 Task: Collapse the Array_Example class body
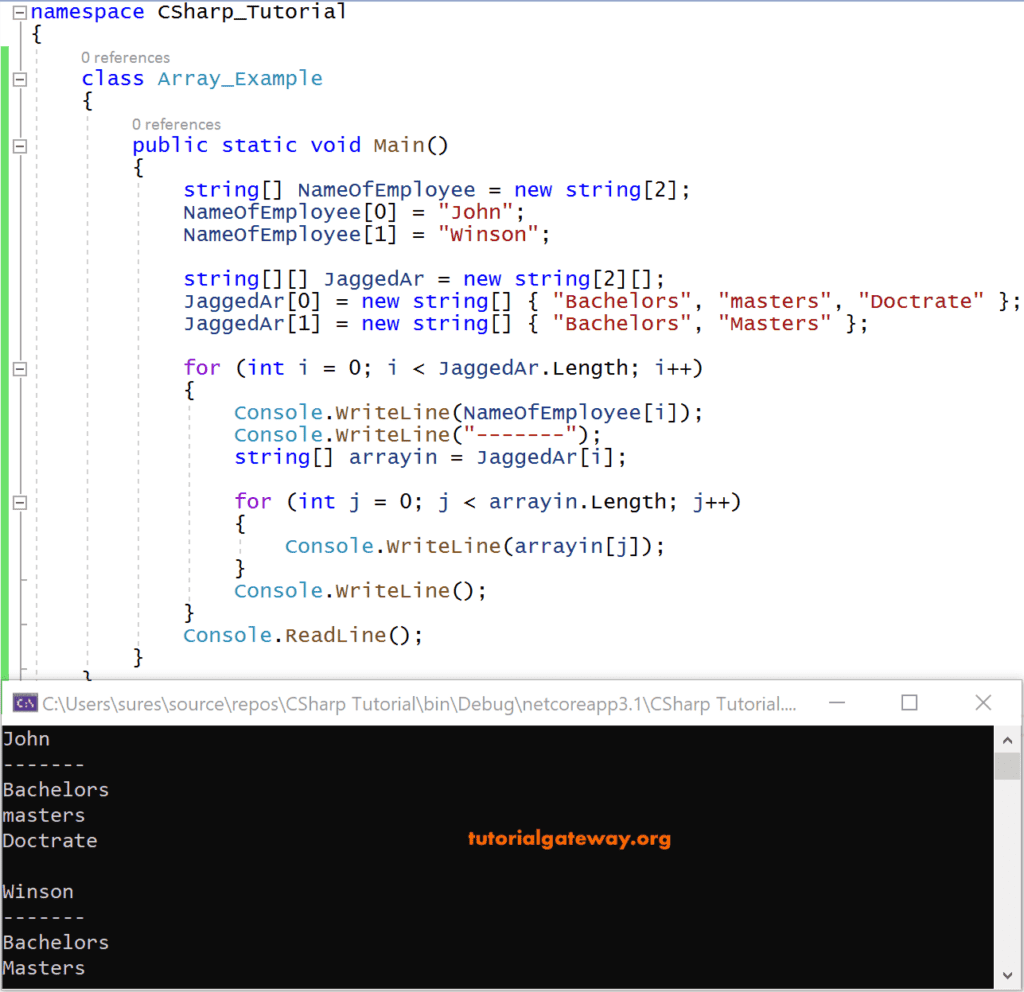[18, 78]
